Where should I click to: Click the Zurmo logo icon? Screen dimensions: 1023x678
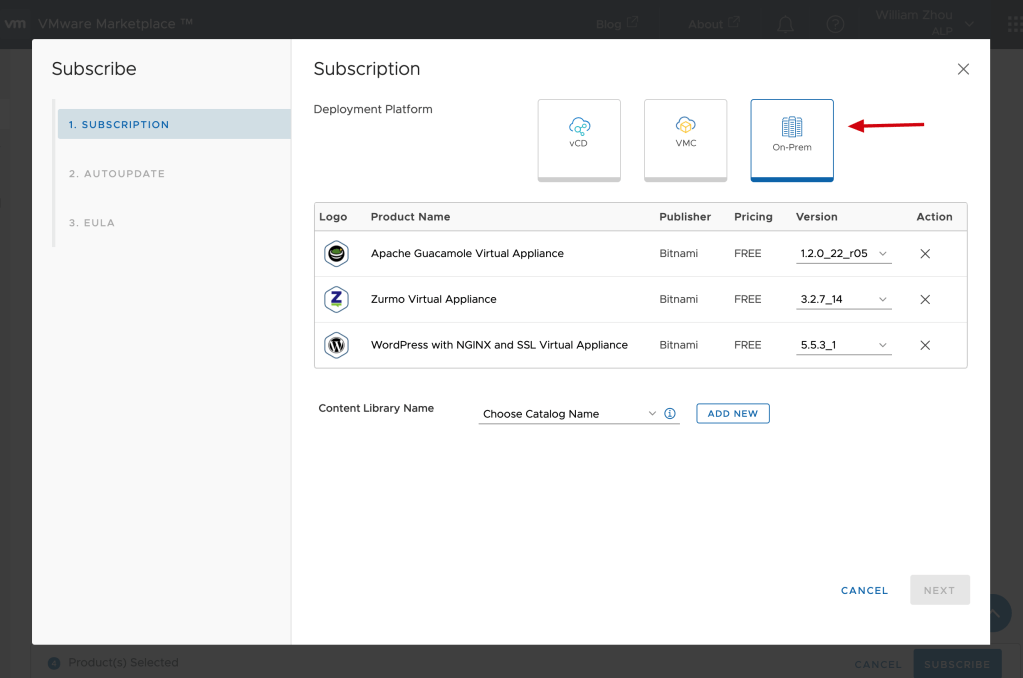point(337,299)
